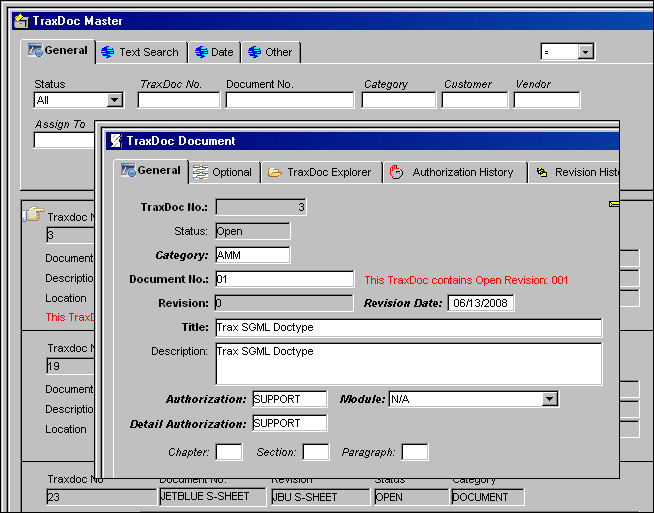The height and width of the screenshot is (513, 654).
Task: Select General tab in TraxDoc Document
Action: point(151,171)
